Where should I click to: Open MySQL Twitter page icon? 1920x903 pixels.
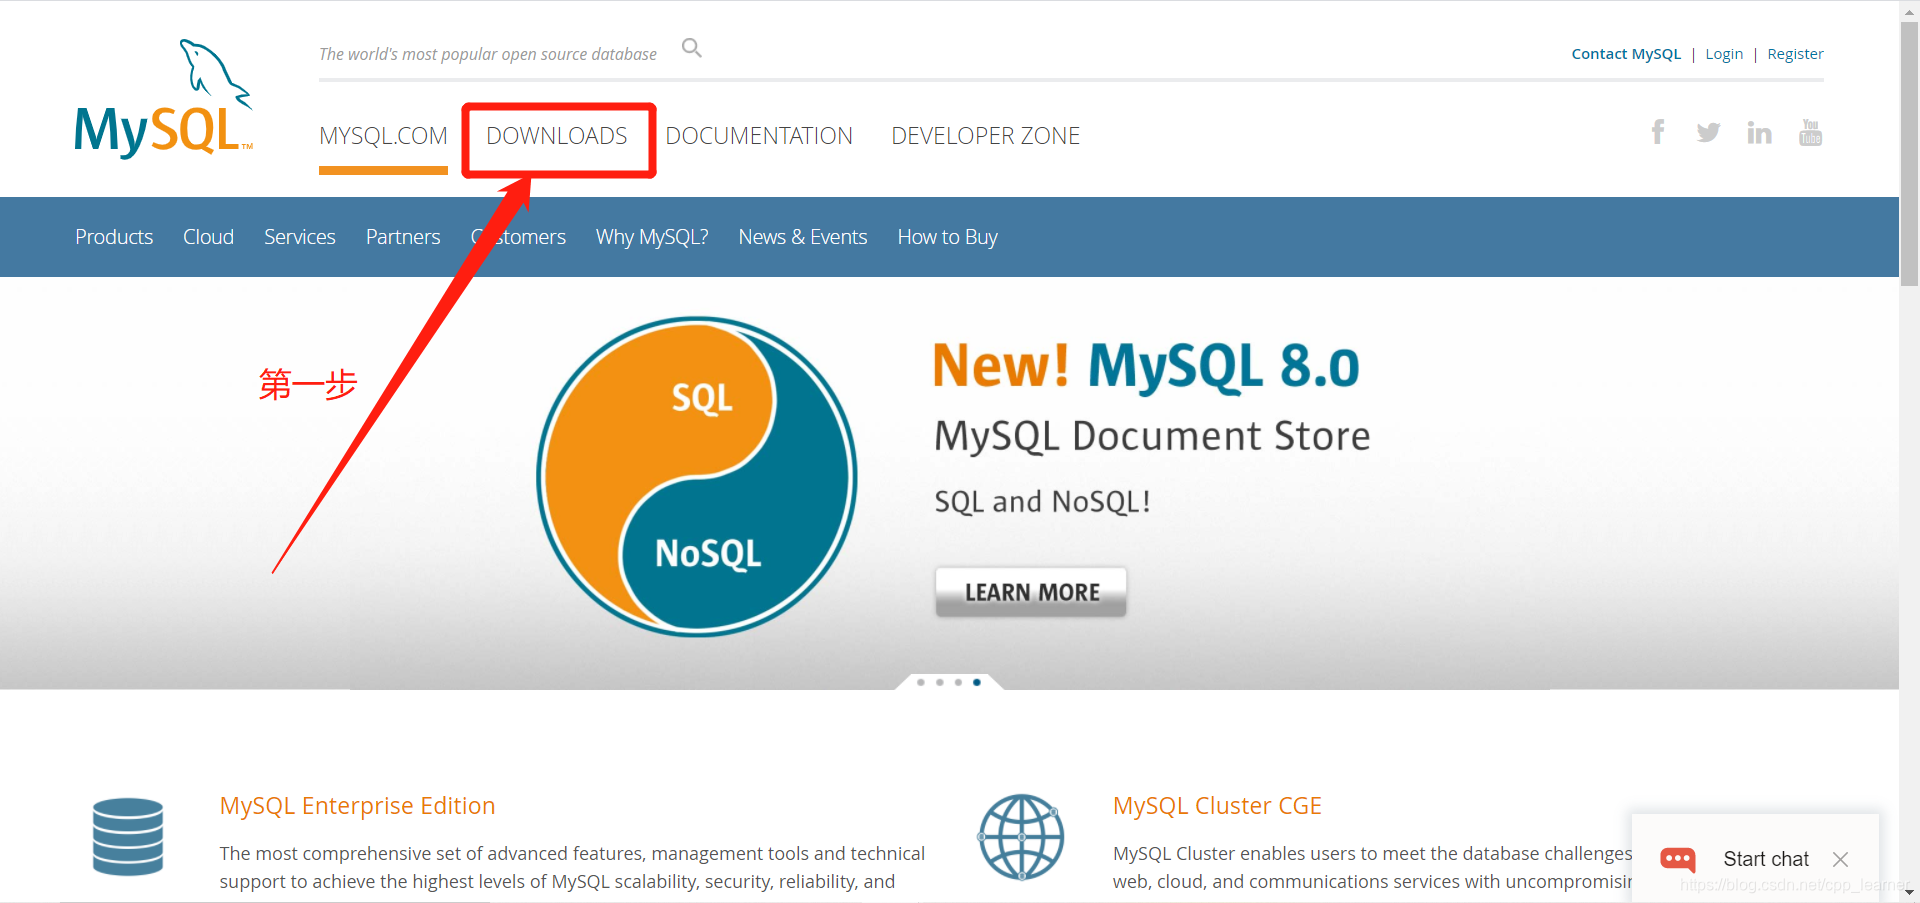[x=1708, y=133]
